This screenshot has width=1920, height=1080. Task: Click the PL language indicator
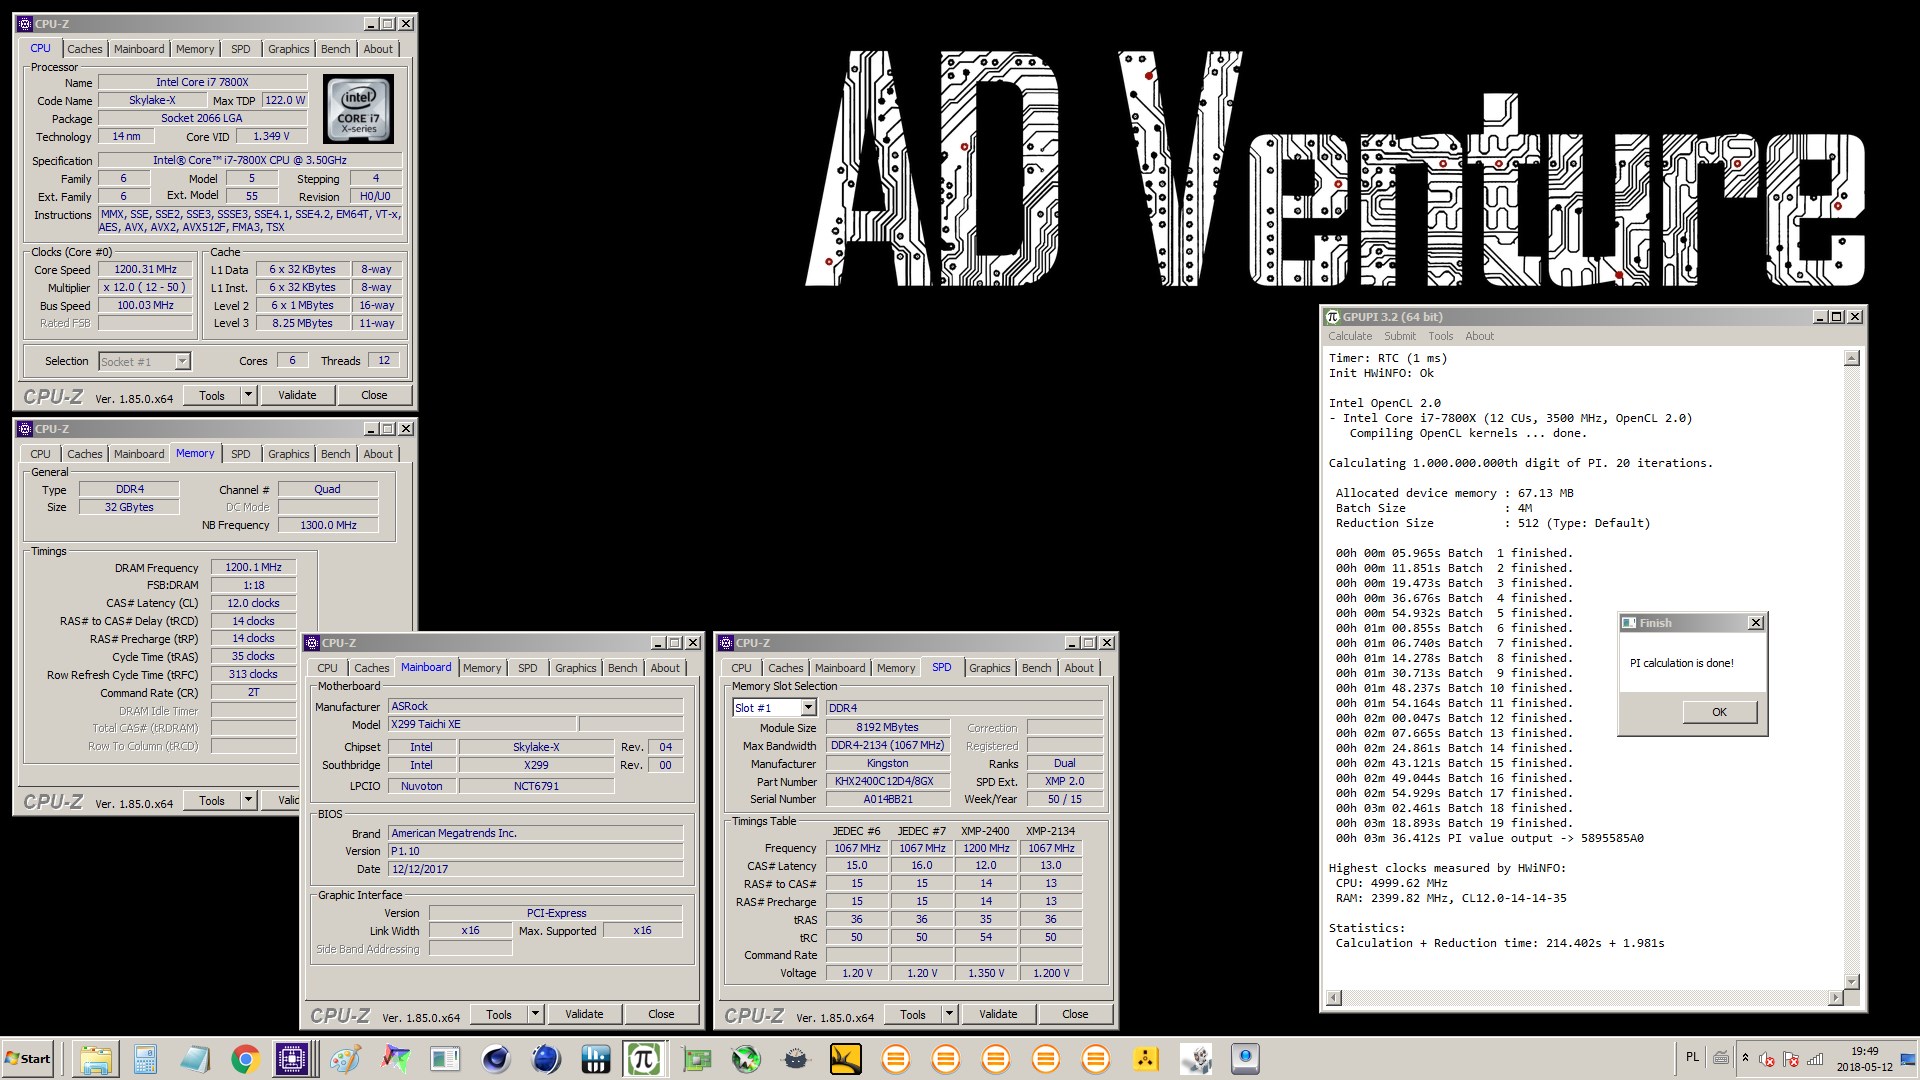[x=1692, y=1057]
